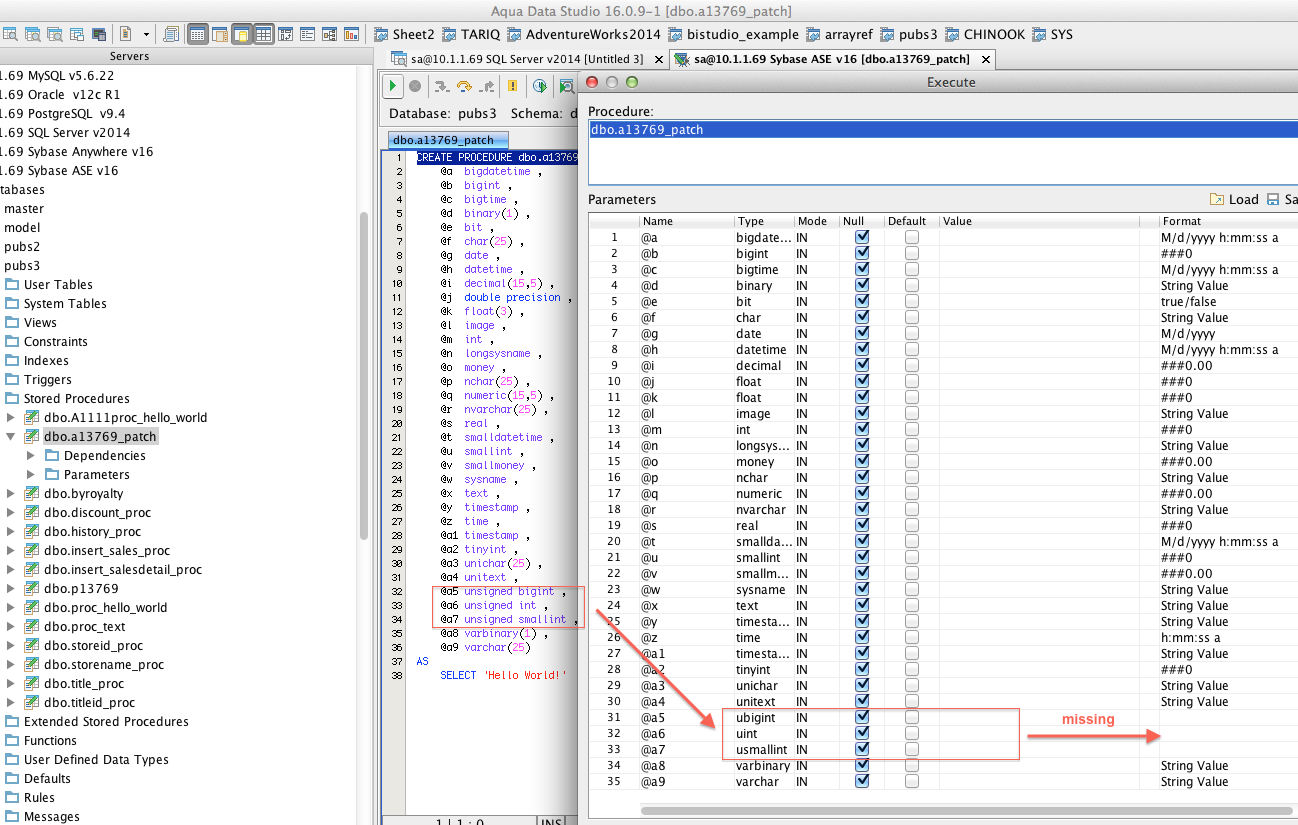Viewport: 1298px width, 825px height.
Task: Click the Load button in the Execute dialog
Action: tap(1234, 200)
